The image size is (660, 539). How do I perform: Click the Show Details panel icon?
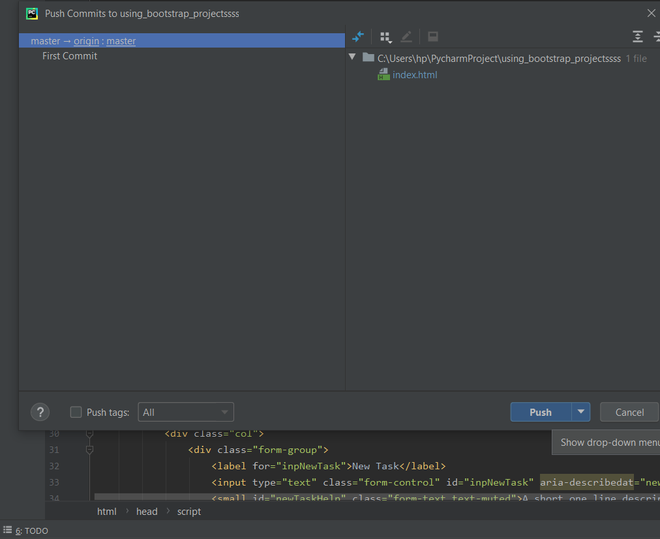point(433,37)
